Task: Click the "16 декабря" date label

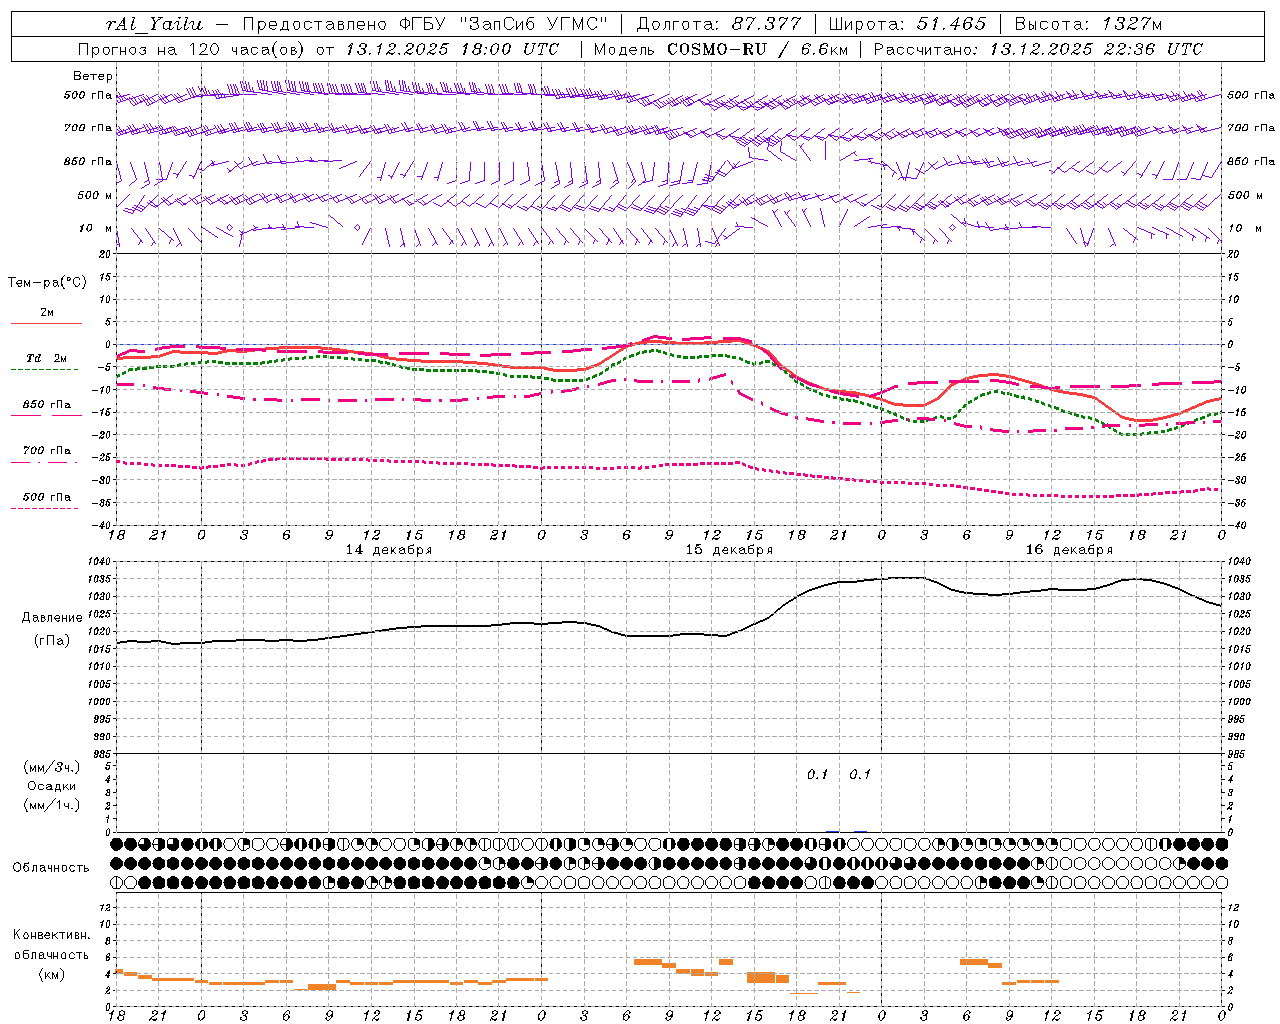Action: 1069,550
